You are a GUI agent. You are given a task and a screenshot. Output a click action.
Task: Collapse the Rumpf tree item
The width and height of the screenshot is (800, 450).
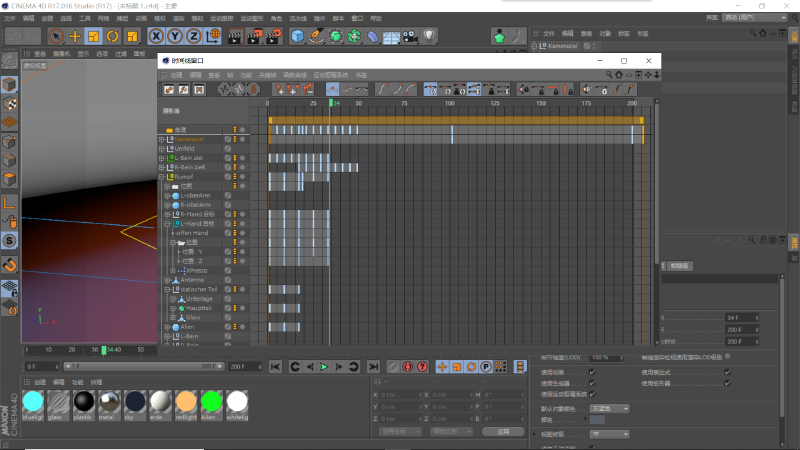[x=162, y=177]
